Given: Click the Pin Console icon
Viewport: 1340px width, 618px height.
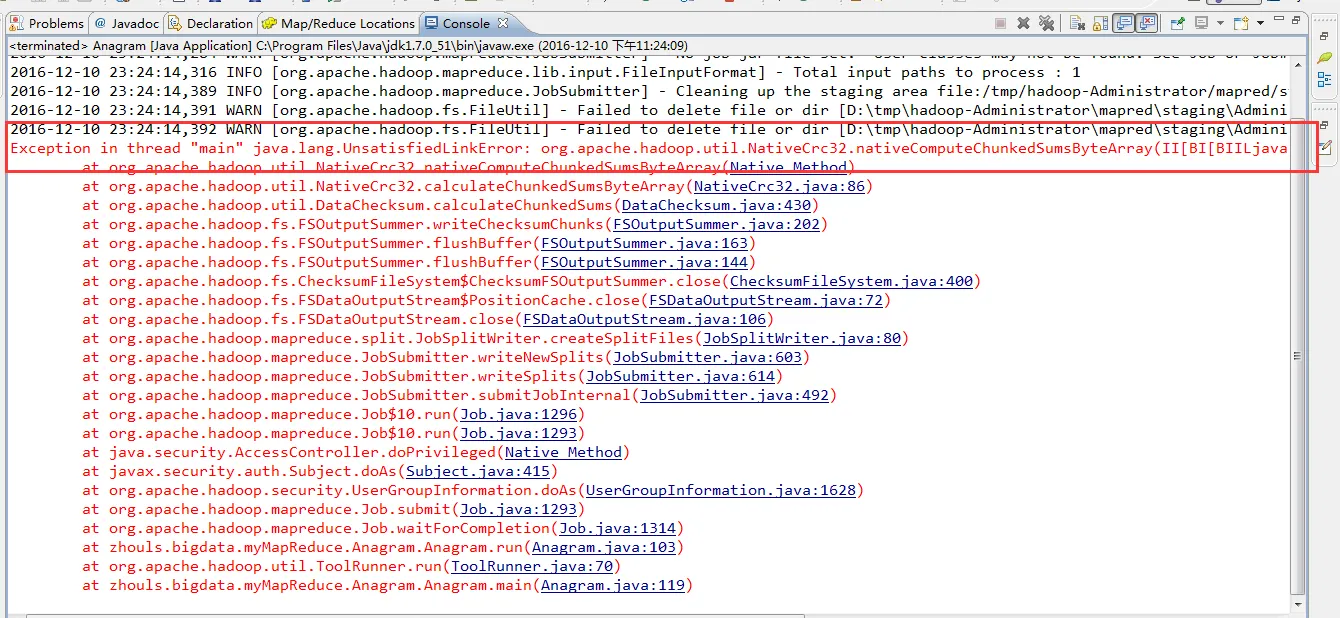Looking at the screenshot, I should point(1178,23).
